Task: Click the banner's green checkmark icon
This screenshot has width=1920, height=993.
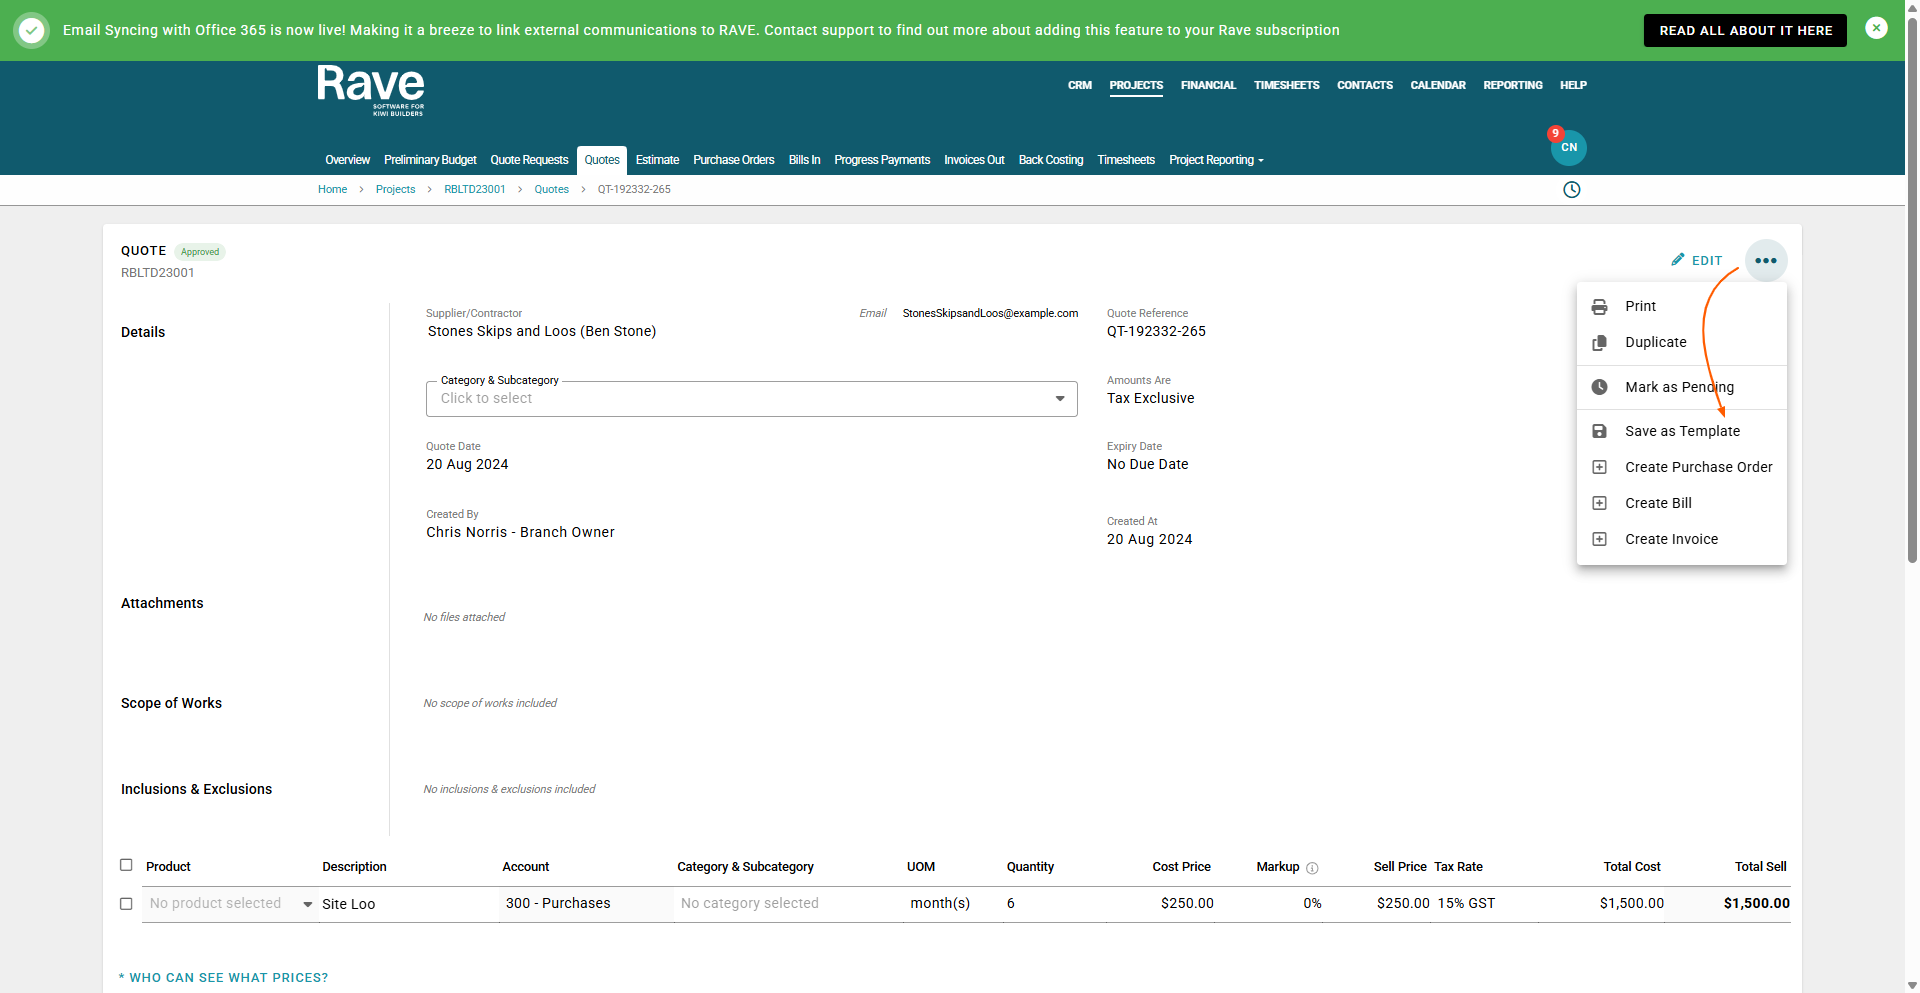Action: pos(32,30)
